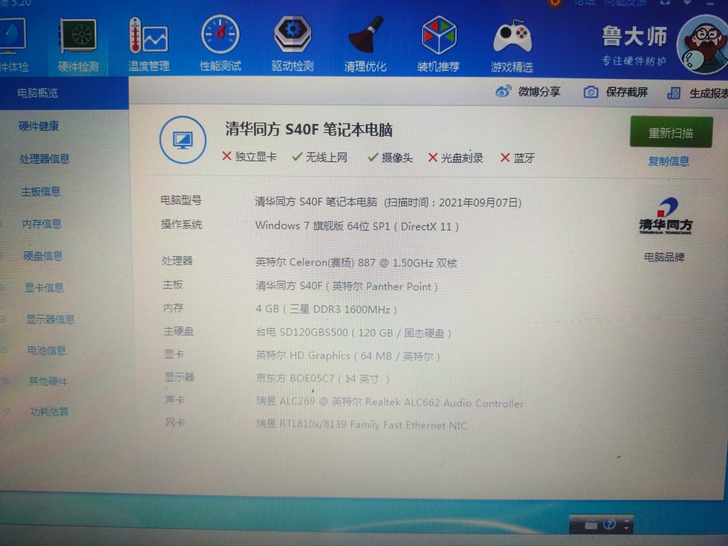
Task: Click RTL810x/8139 network card value
Action: [x=362, y=424]
